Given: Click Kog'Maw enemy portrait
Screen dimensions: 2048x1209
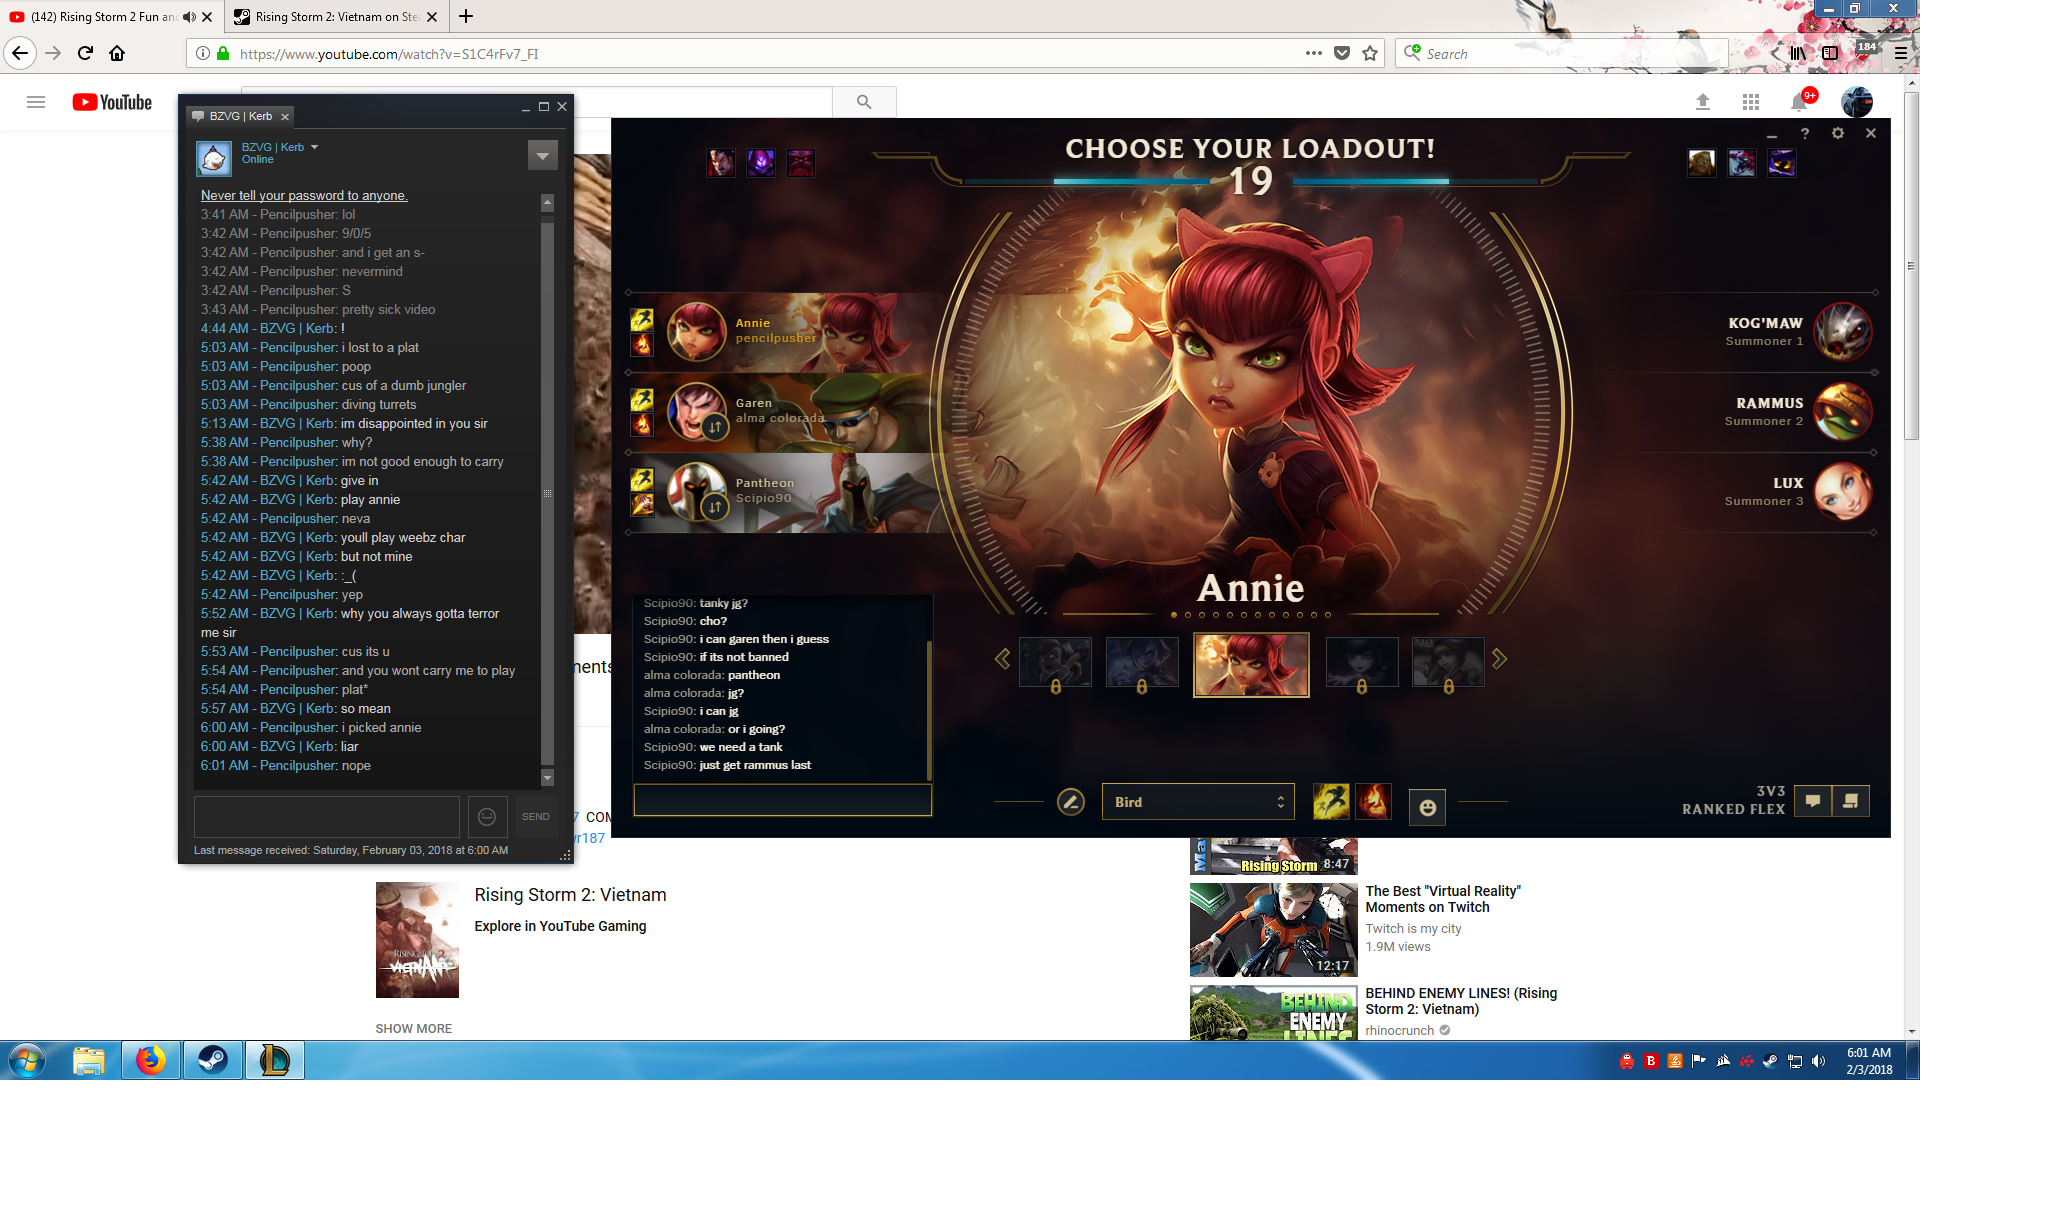Looking at the screenshot, I should tap(1842, 331).
